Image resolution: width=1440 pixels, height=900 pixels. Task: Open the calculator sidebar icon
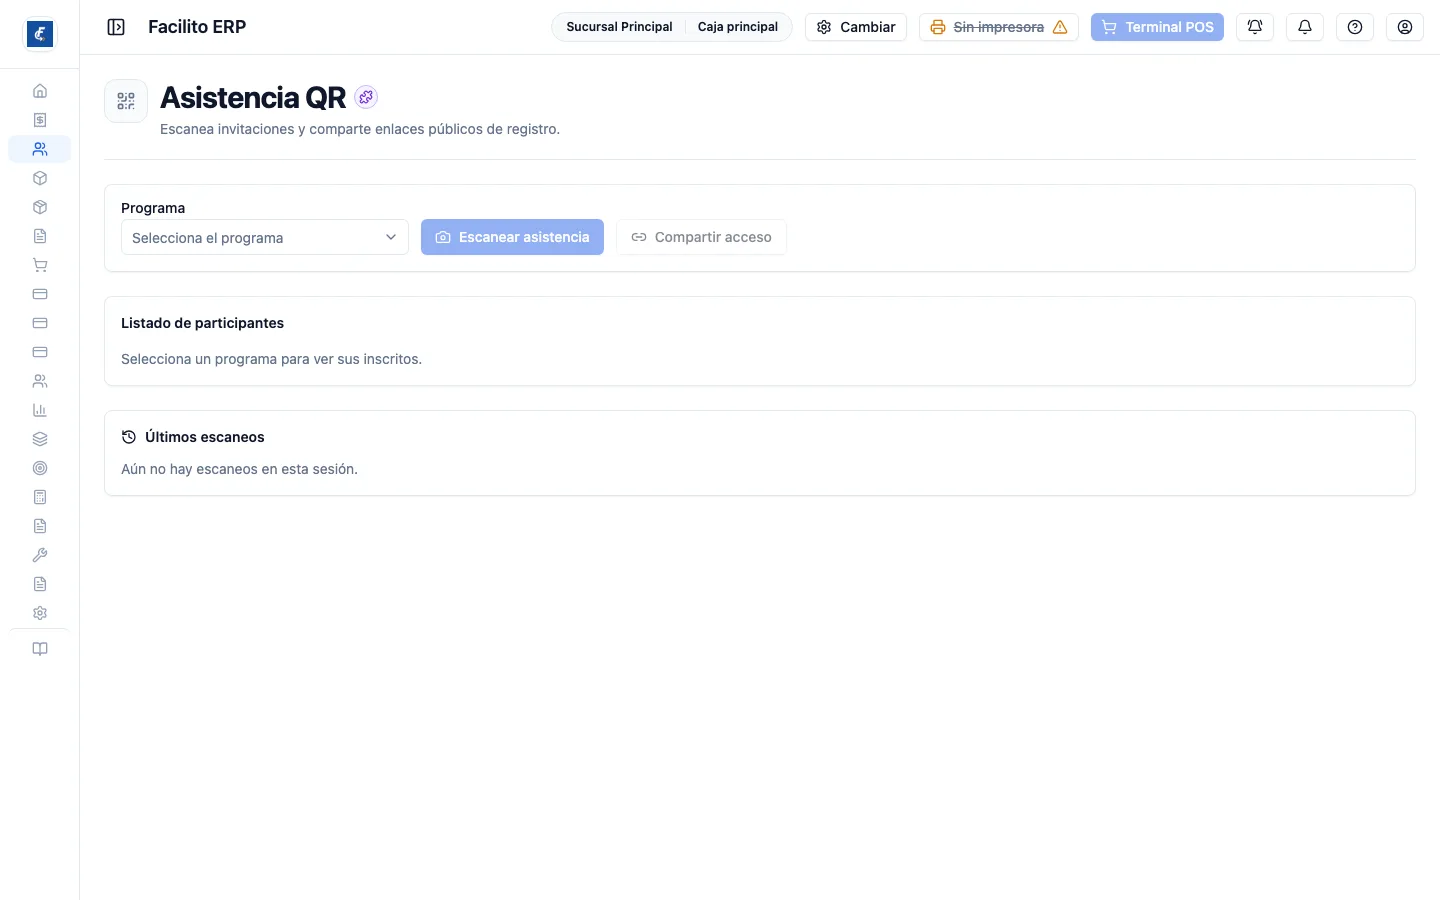coord(40,497)
